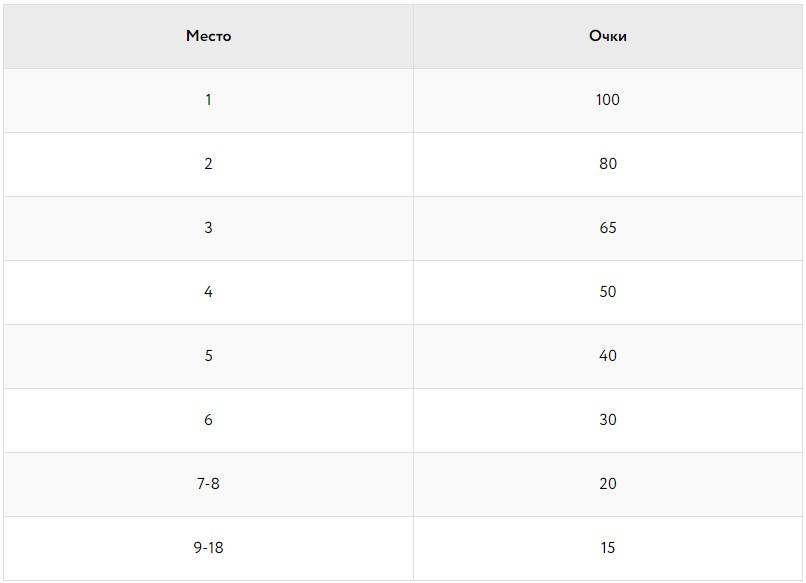Select the place 1 cell
The height and width of the screenshot is (583, 806).
point(208,100)
